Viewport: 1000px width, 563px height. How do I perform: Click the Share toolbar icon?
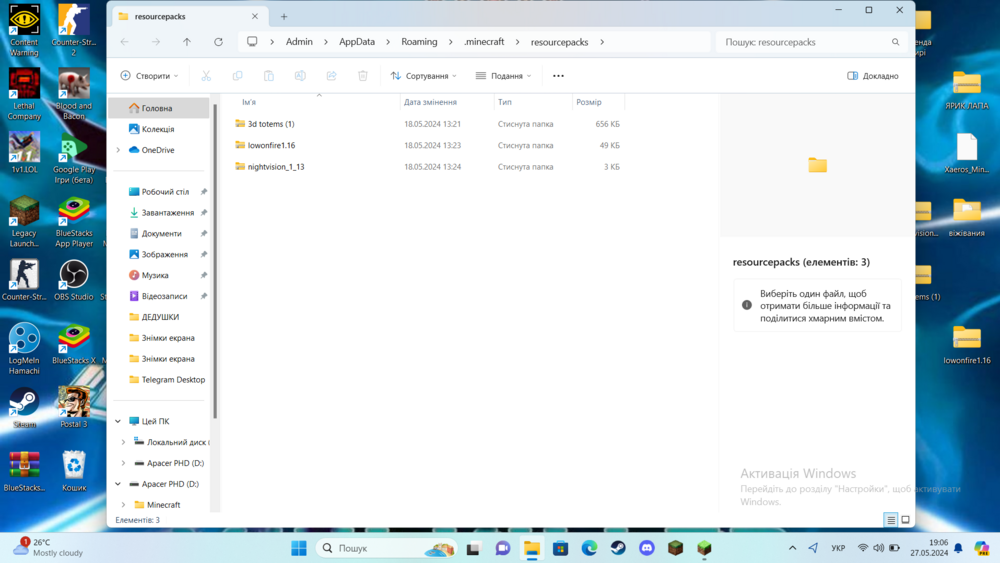(332, 76)
